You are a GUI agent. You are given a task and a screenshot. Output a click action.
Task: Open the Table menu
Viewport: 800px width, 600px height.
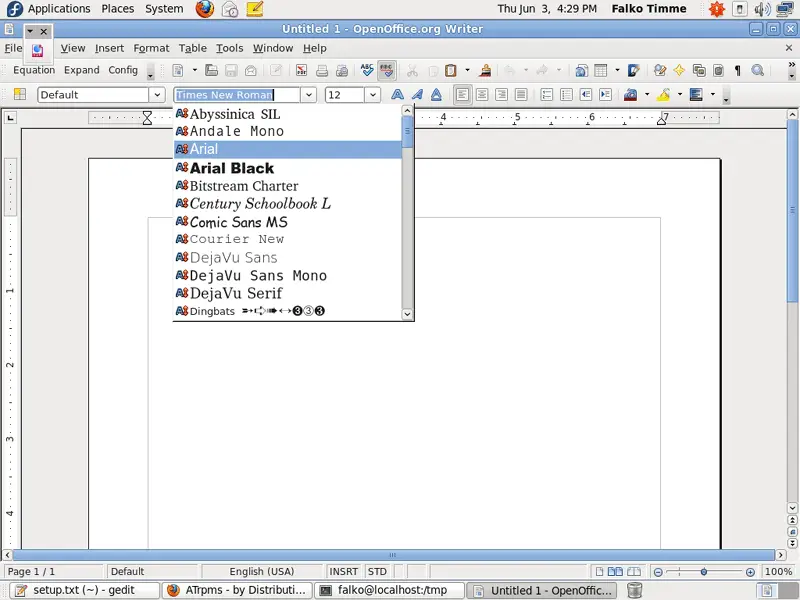(192, 48)
